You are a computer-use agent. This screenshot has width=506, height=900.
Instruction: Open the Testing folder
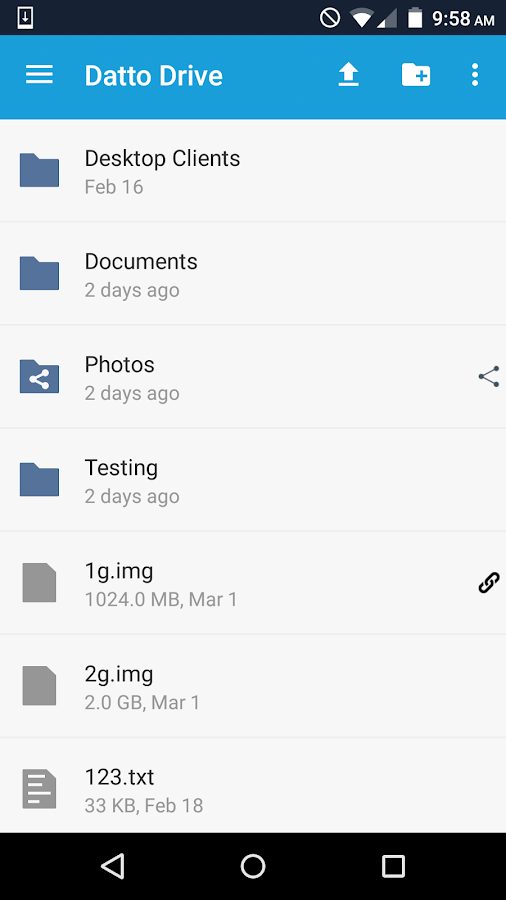point(253,480)
